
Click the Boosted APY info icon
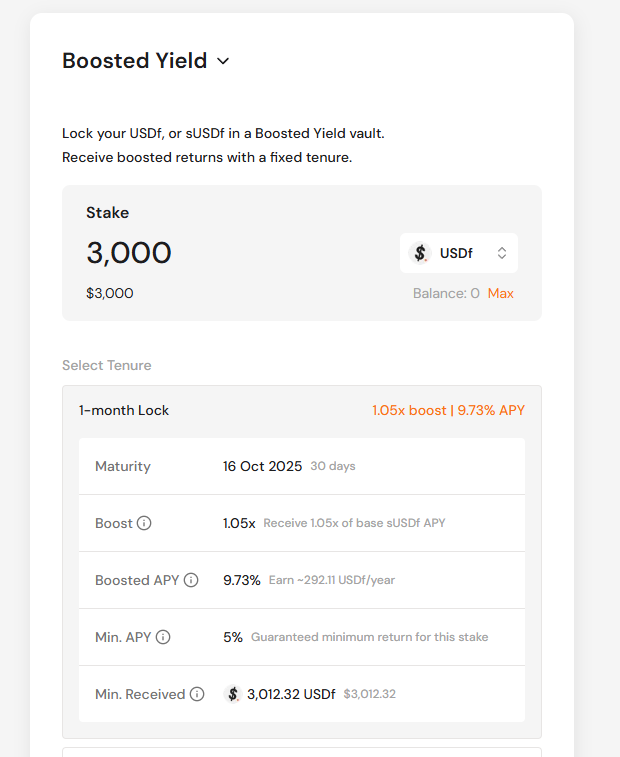click(191, 580)
